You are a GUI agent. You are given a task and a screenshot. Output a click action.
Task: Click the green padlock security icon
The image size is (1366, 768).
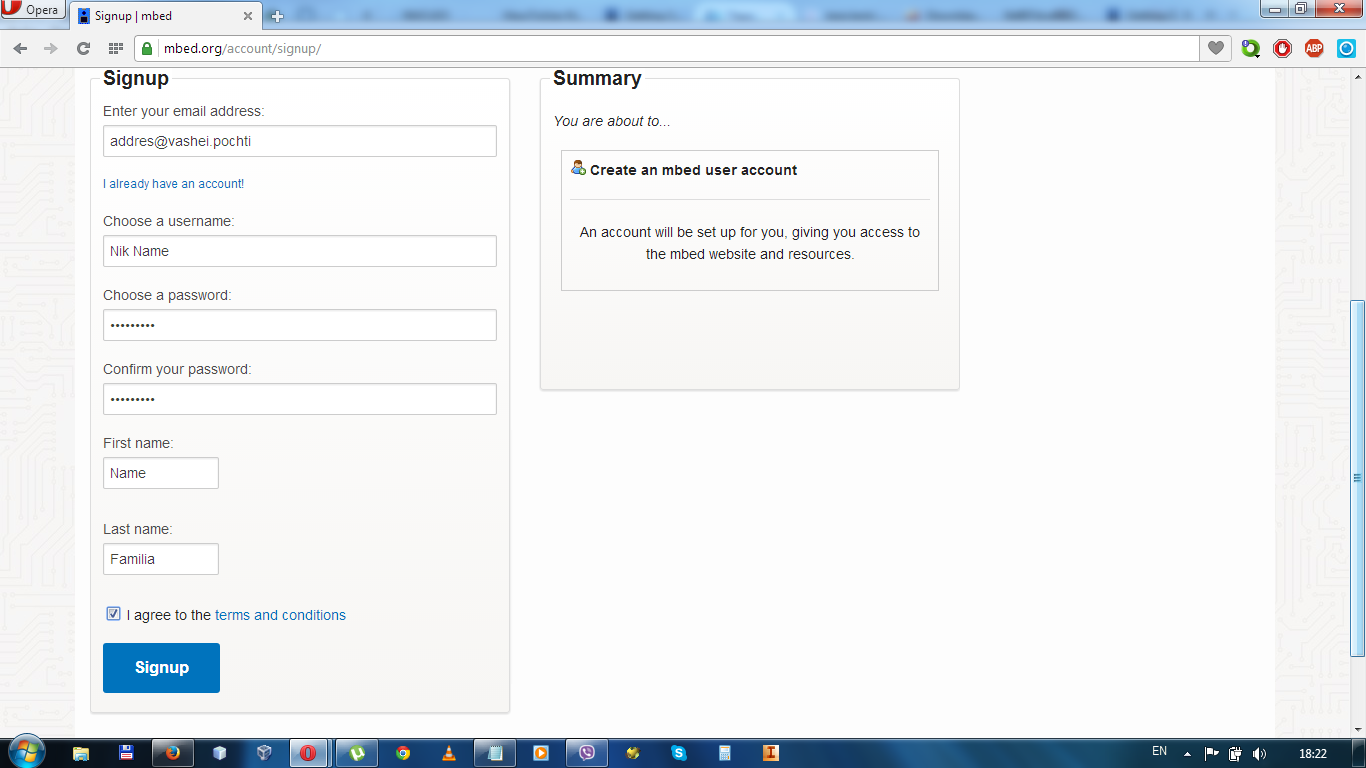coord(147,48)
